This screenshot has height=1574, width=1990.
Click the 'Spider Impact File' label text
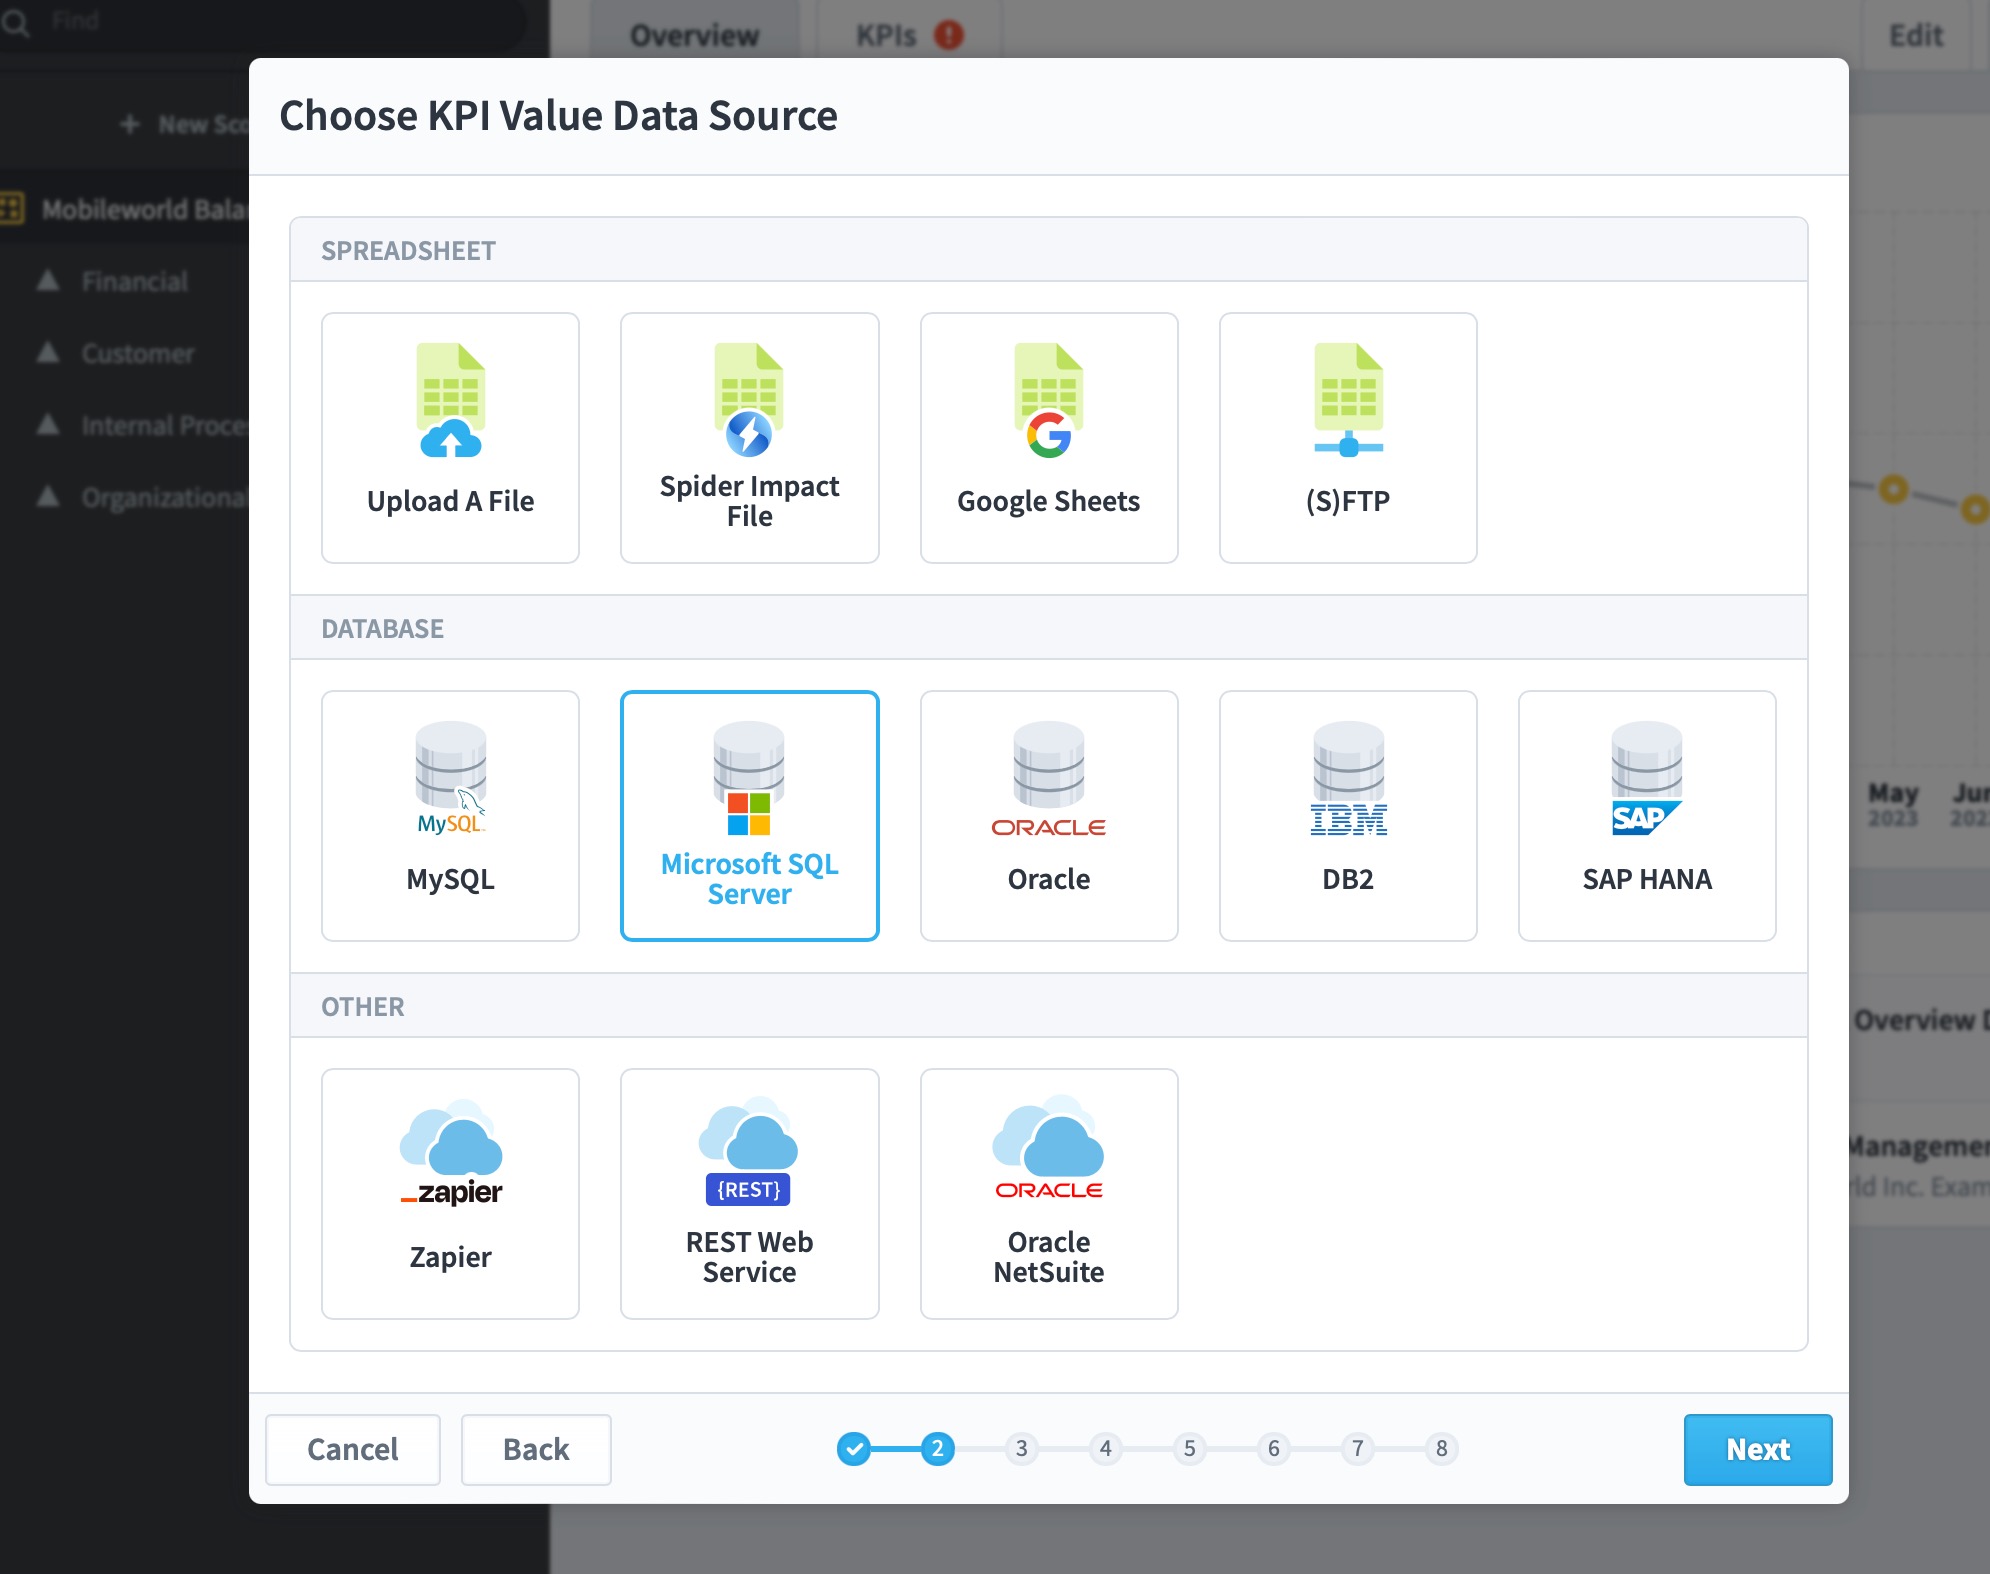click(749, 500)
